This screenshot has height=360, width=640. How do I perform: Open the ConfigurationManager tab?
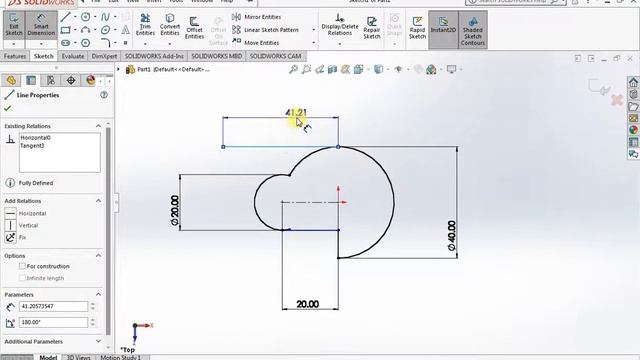tap(51, 80)
